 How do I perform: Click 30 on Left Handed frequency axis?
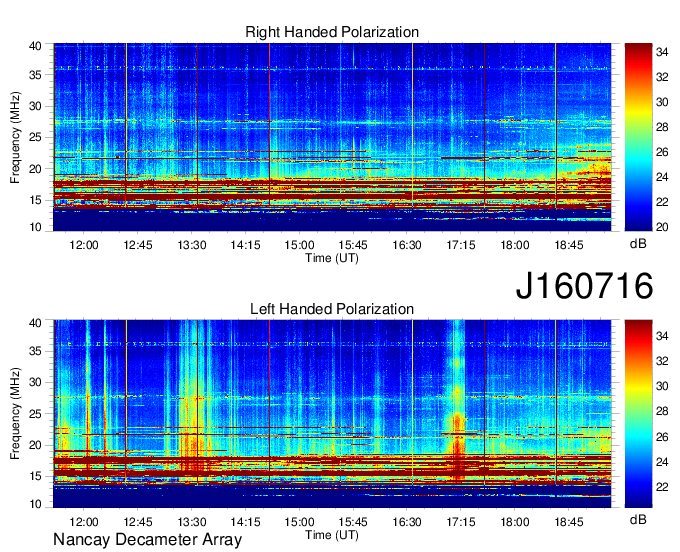[x=35, y=382]
